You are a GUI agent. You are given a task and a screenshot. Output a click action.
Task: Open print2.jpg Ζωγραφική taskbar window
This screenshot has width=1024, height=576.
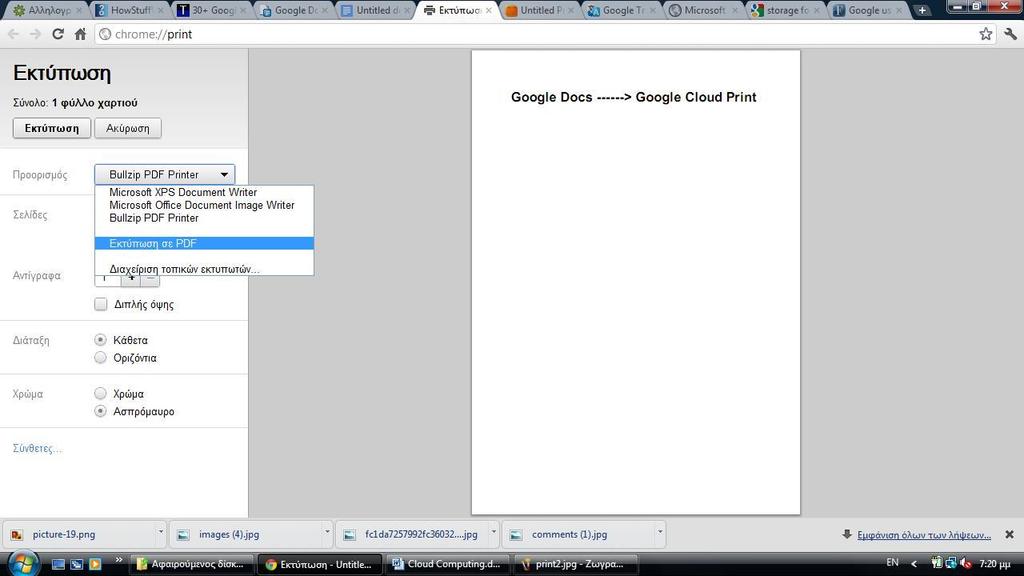pyautogui.click(x=575, y=564)
